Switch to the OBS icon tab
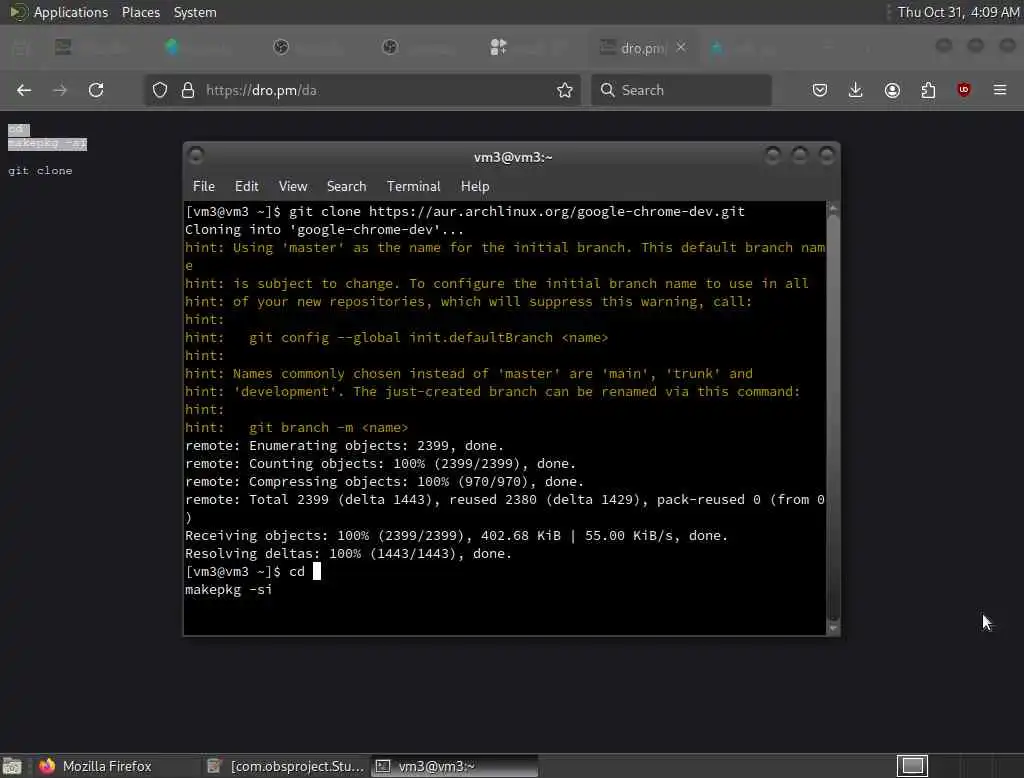Viewport: 1024px width, 778px height. pyautogui.click(x=281, y=47)
